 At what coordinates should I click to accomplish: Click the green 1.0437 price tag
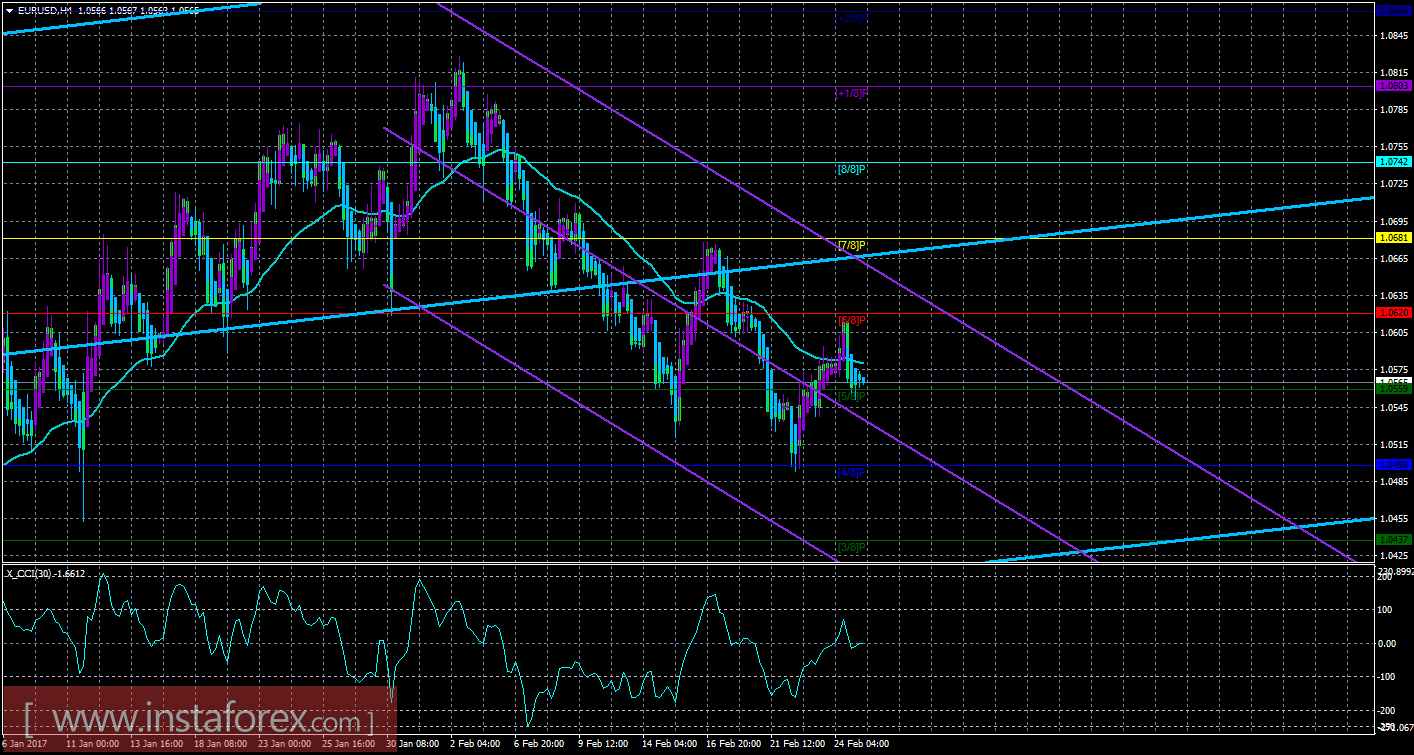[x=1394, y=540]
